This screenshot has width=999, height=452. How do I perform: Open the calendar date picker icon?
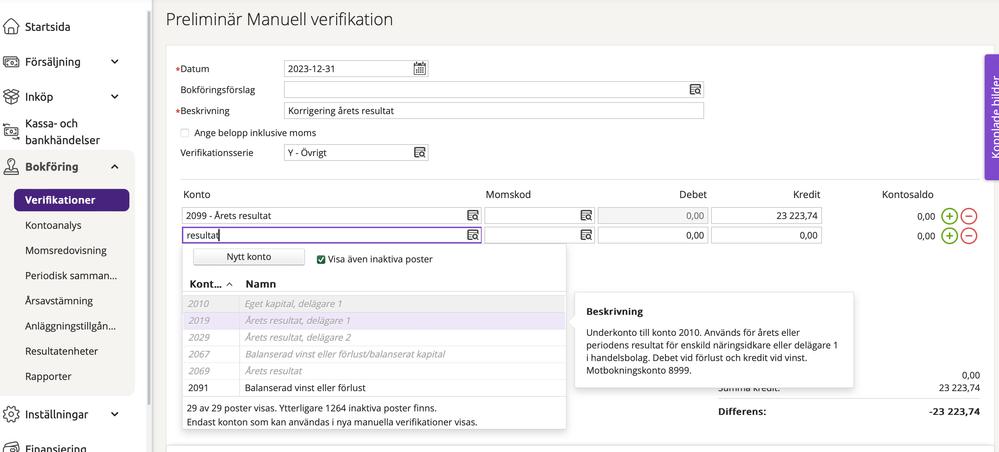point(420,69)
